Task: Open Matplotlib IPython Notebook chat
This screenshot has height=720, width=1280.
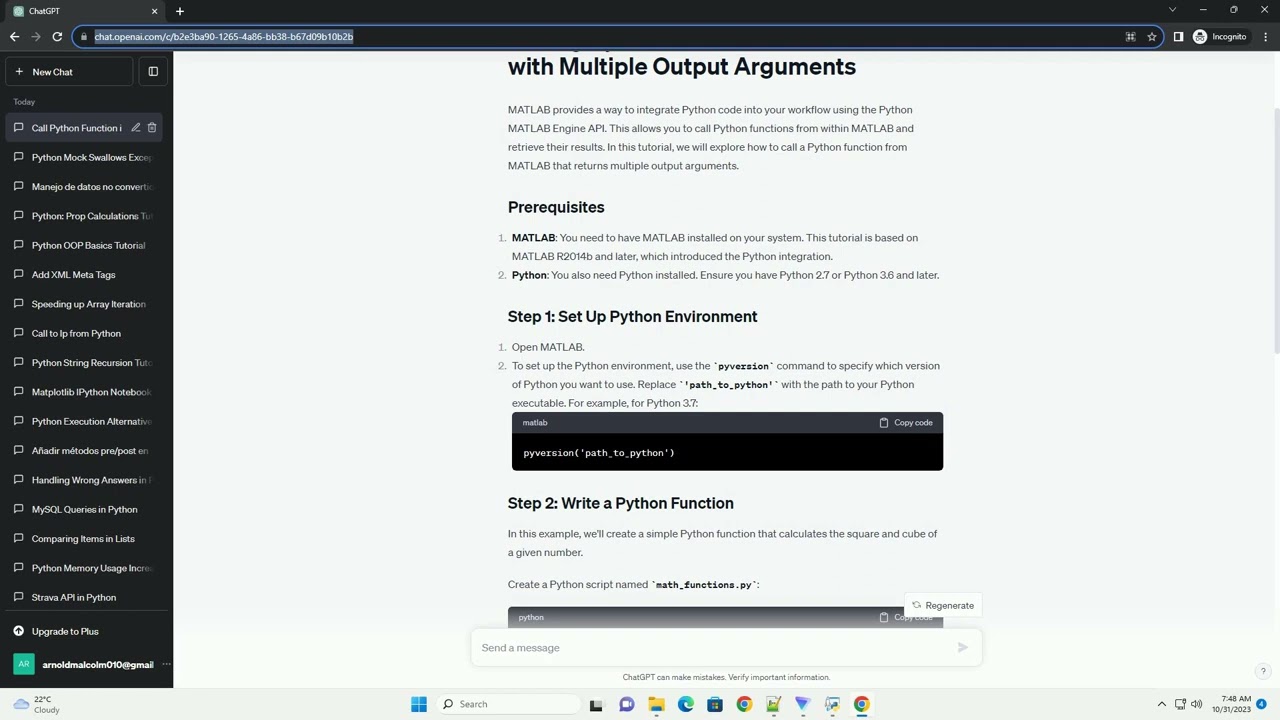Action: coord(86,392)
